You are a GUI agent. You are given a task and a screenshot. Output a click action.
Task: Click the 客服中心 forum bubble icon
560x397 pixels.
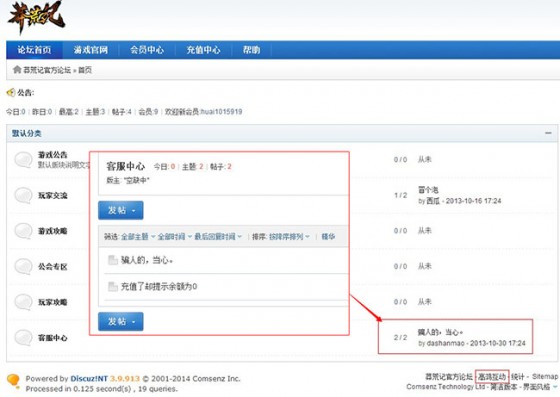(x=24, y=337)
